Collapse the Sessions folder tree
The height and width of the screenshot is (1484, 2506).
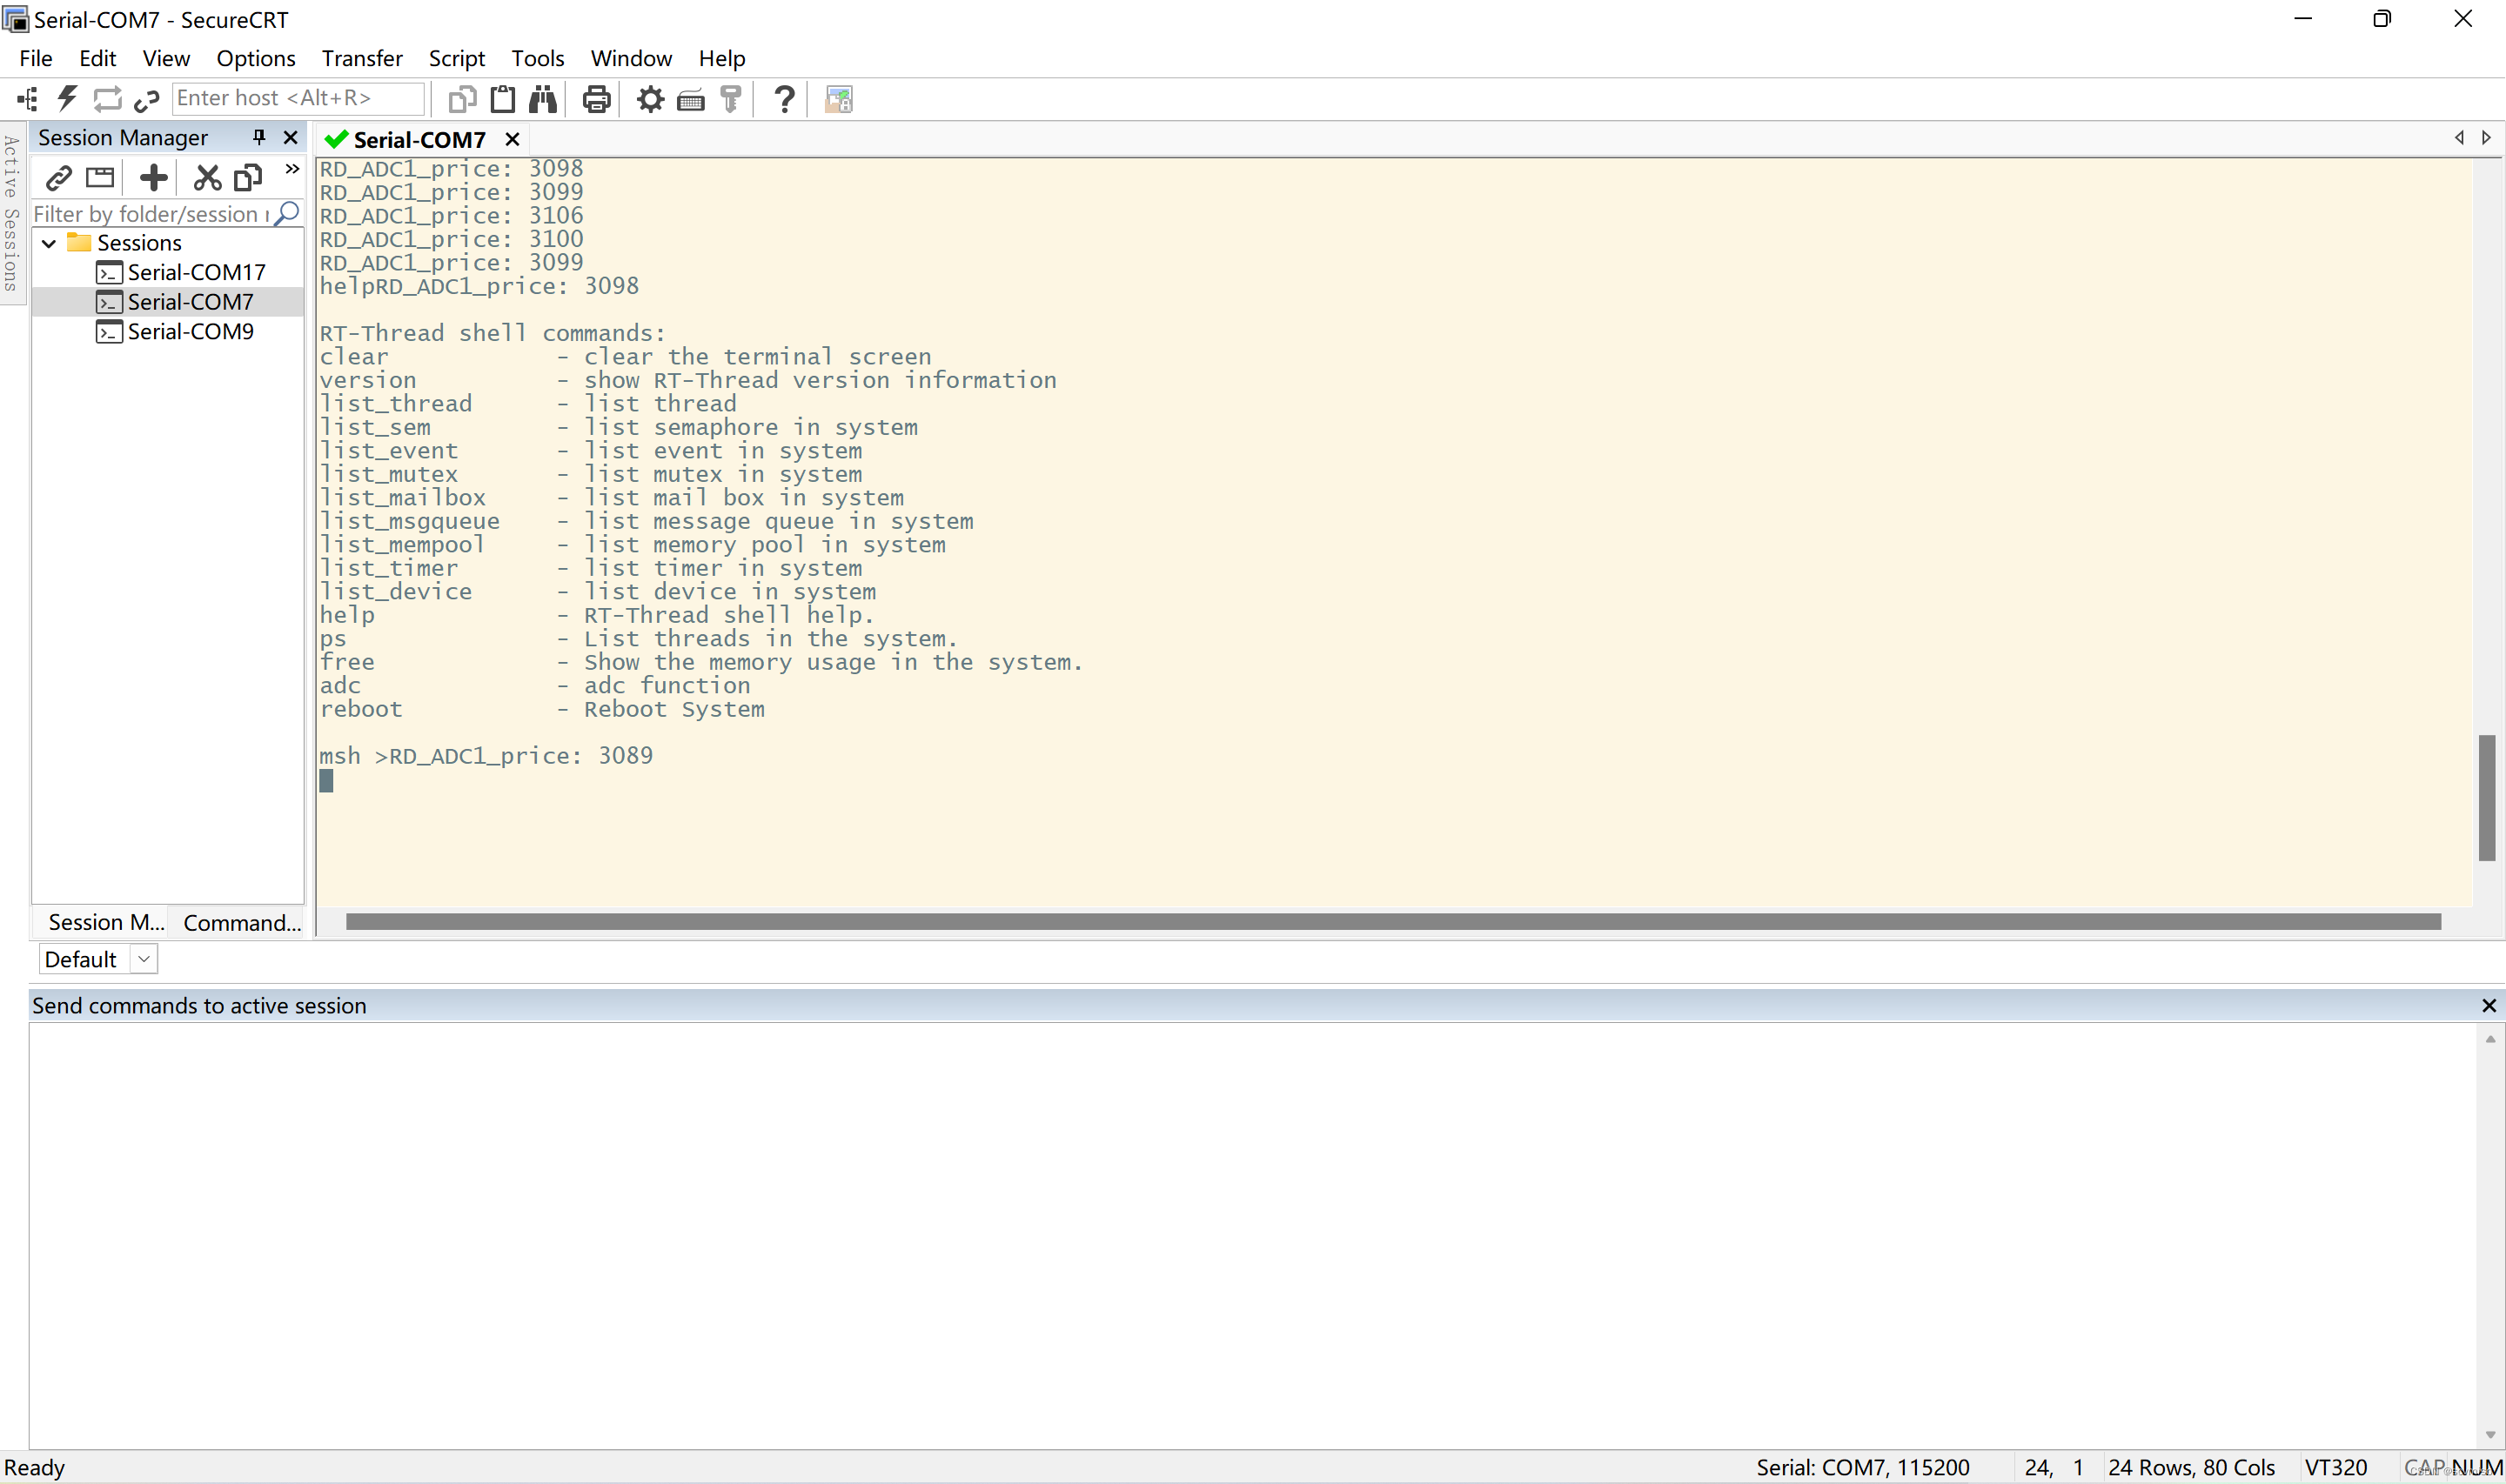point(48,243)
